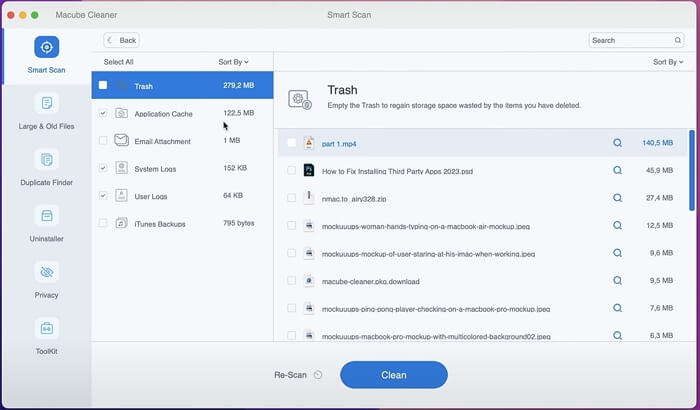Click the file list scrollbar

point(692,170)
